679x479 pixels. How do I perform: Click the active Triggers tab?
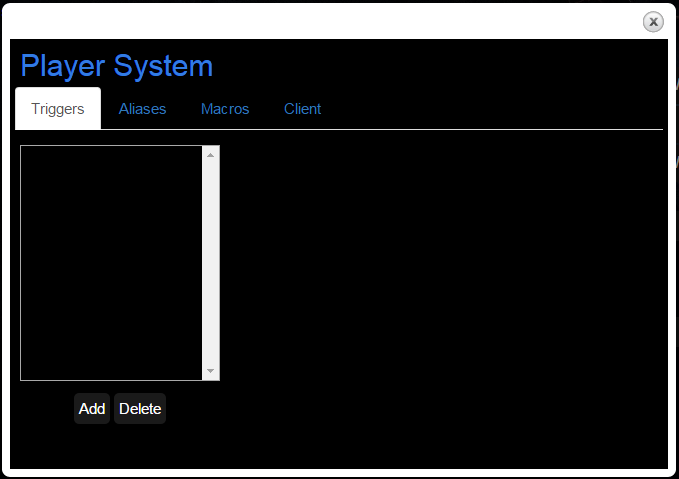(x=58, y=109)
